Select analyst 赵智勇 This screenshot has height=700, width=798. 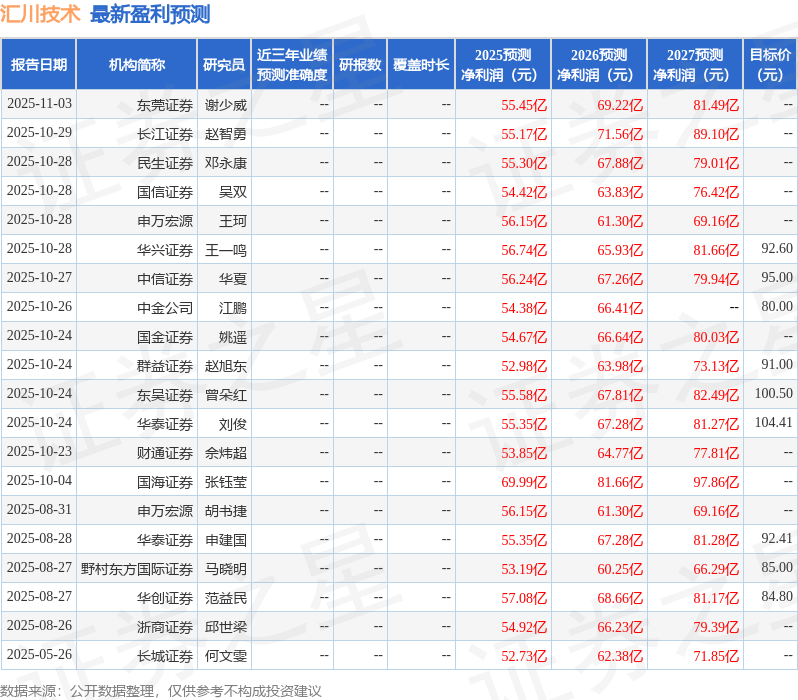(226, 134)
